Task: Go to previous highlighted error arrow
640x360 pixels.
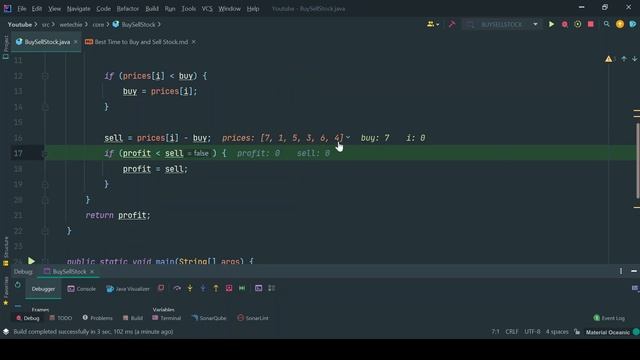Action: [624, 59]
